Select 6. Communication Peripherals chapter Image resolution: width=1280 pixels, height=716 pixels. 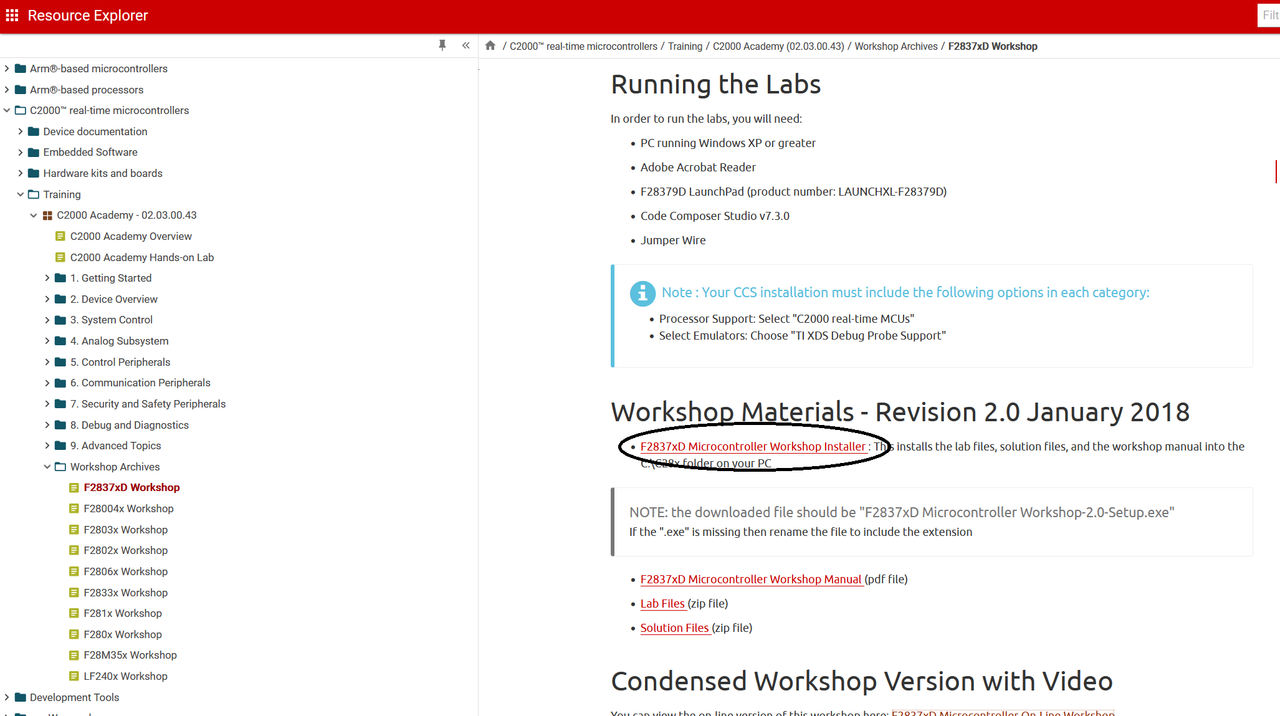click(140, 383)
